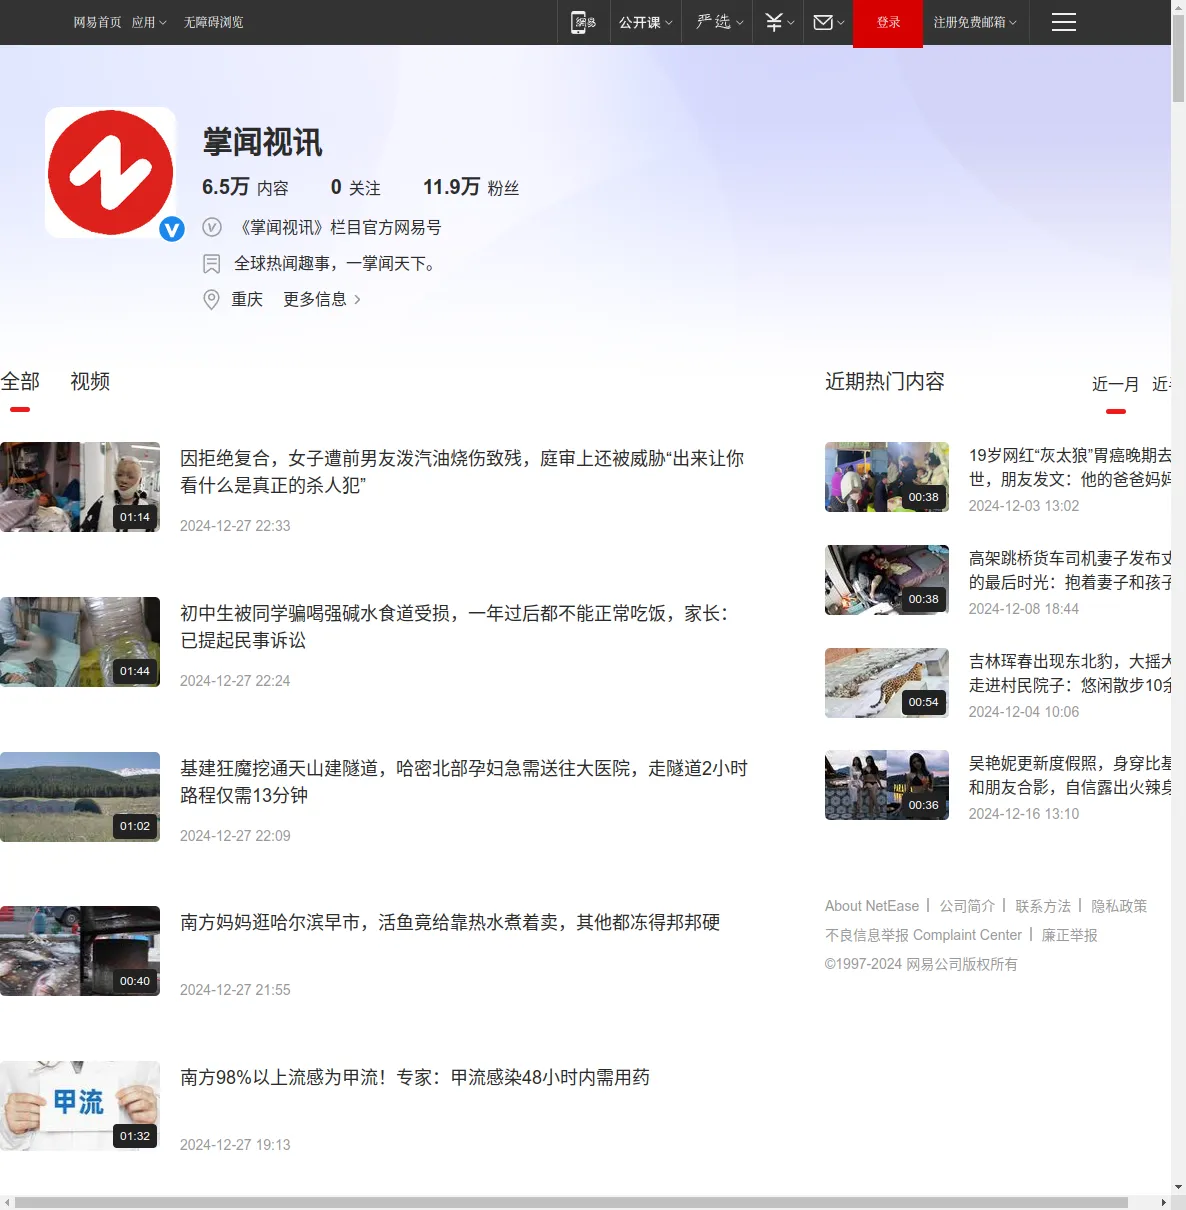The width and height of the screenshot is (1186, 1210).
Task: Open the 隐私政策 footer link
Action: 1119,906
